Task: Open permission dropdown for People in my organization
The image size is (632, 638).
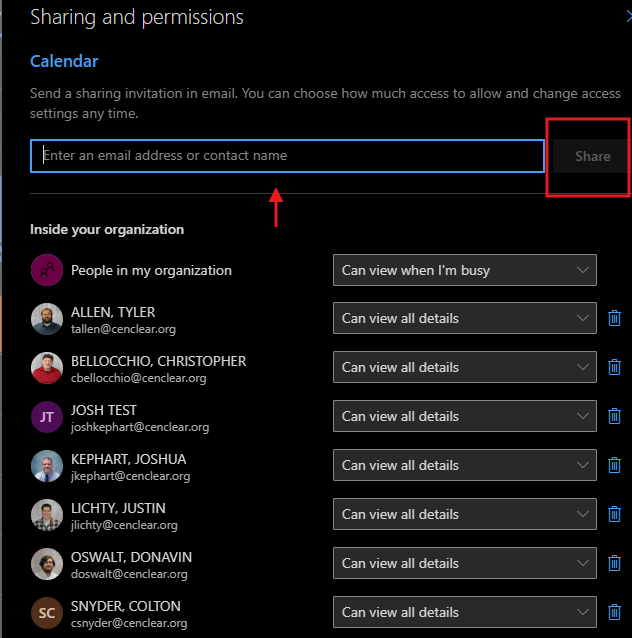Action: 464,270
